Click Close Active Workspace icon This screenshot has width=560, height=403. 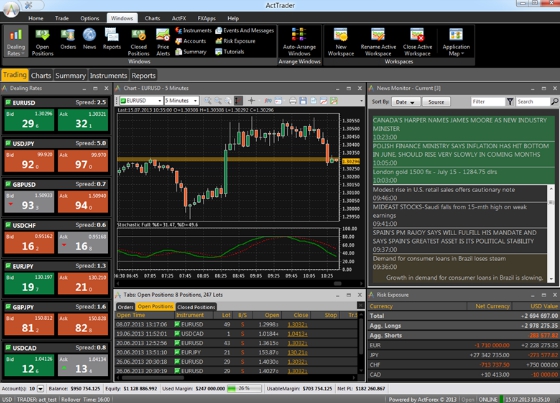pos(417,41)
